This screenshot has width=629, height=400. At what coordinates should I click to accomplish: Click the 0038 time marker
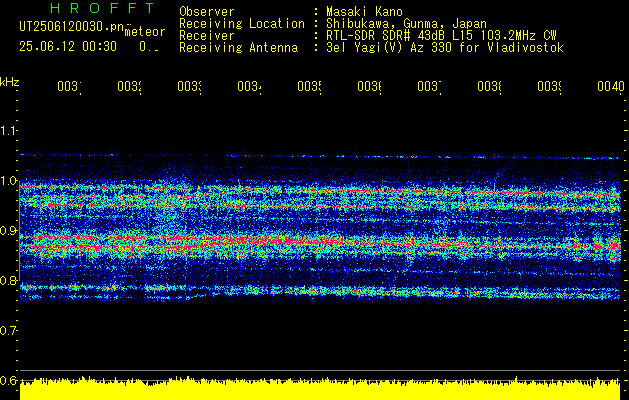489,86
